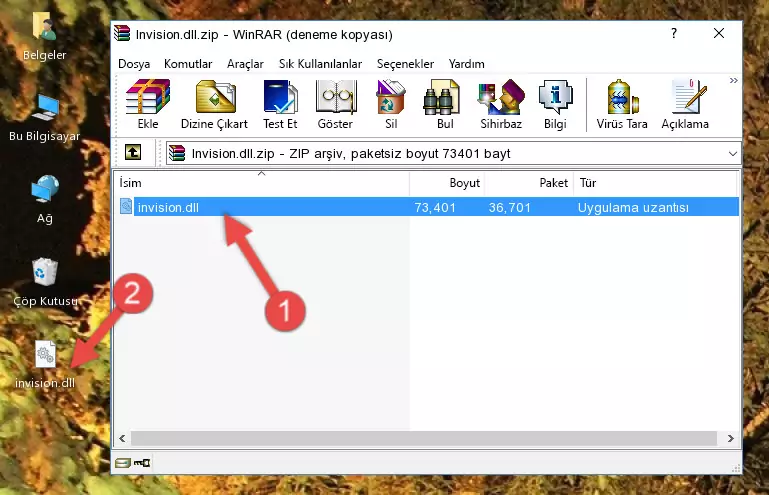The width and height of the screenshot is (769, 495).
Task: Click the 36,701 packed size value
Action: (x=510, y=208)
